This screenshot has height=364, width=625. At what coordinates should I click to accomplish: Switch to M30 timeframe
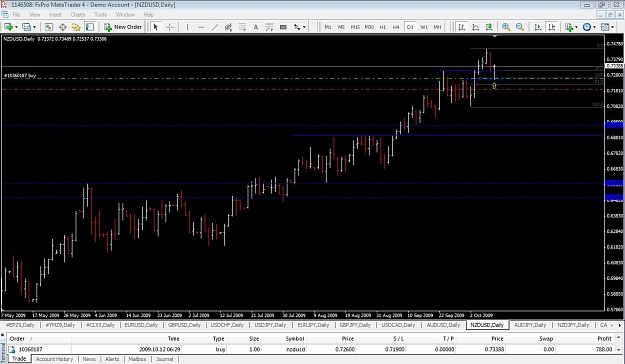tap(369, 27)
